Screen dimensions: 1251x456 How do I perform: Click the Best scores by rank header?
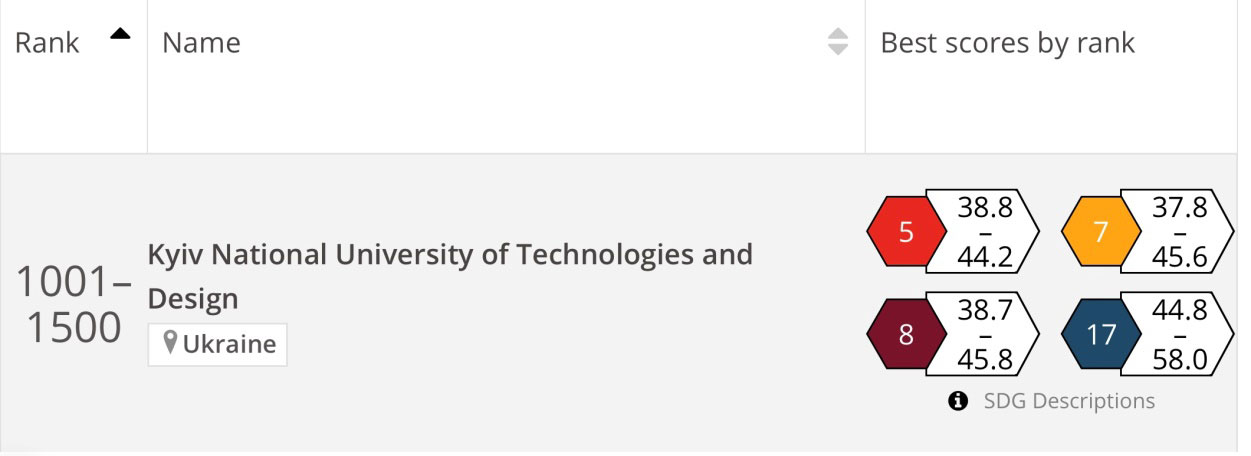pos(1007,42)
